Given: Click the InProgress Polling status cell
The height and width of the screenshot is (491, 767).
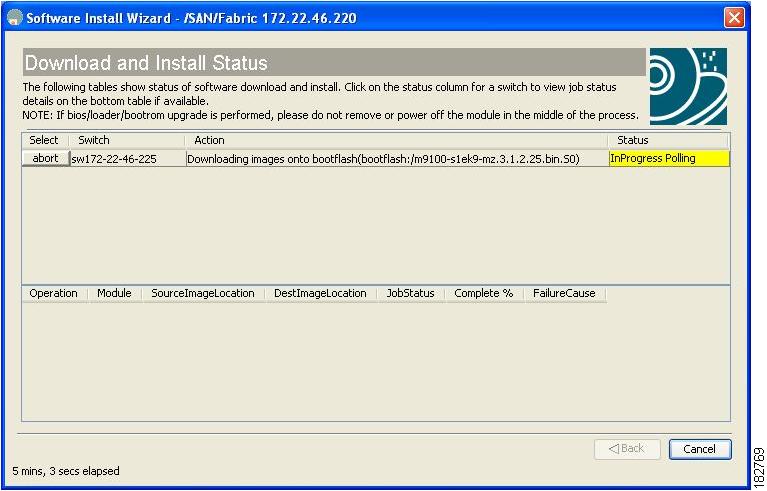Looking at the screenshot, I should [x=669, y=158].
